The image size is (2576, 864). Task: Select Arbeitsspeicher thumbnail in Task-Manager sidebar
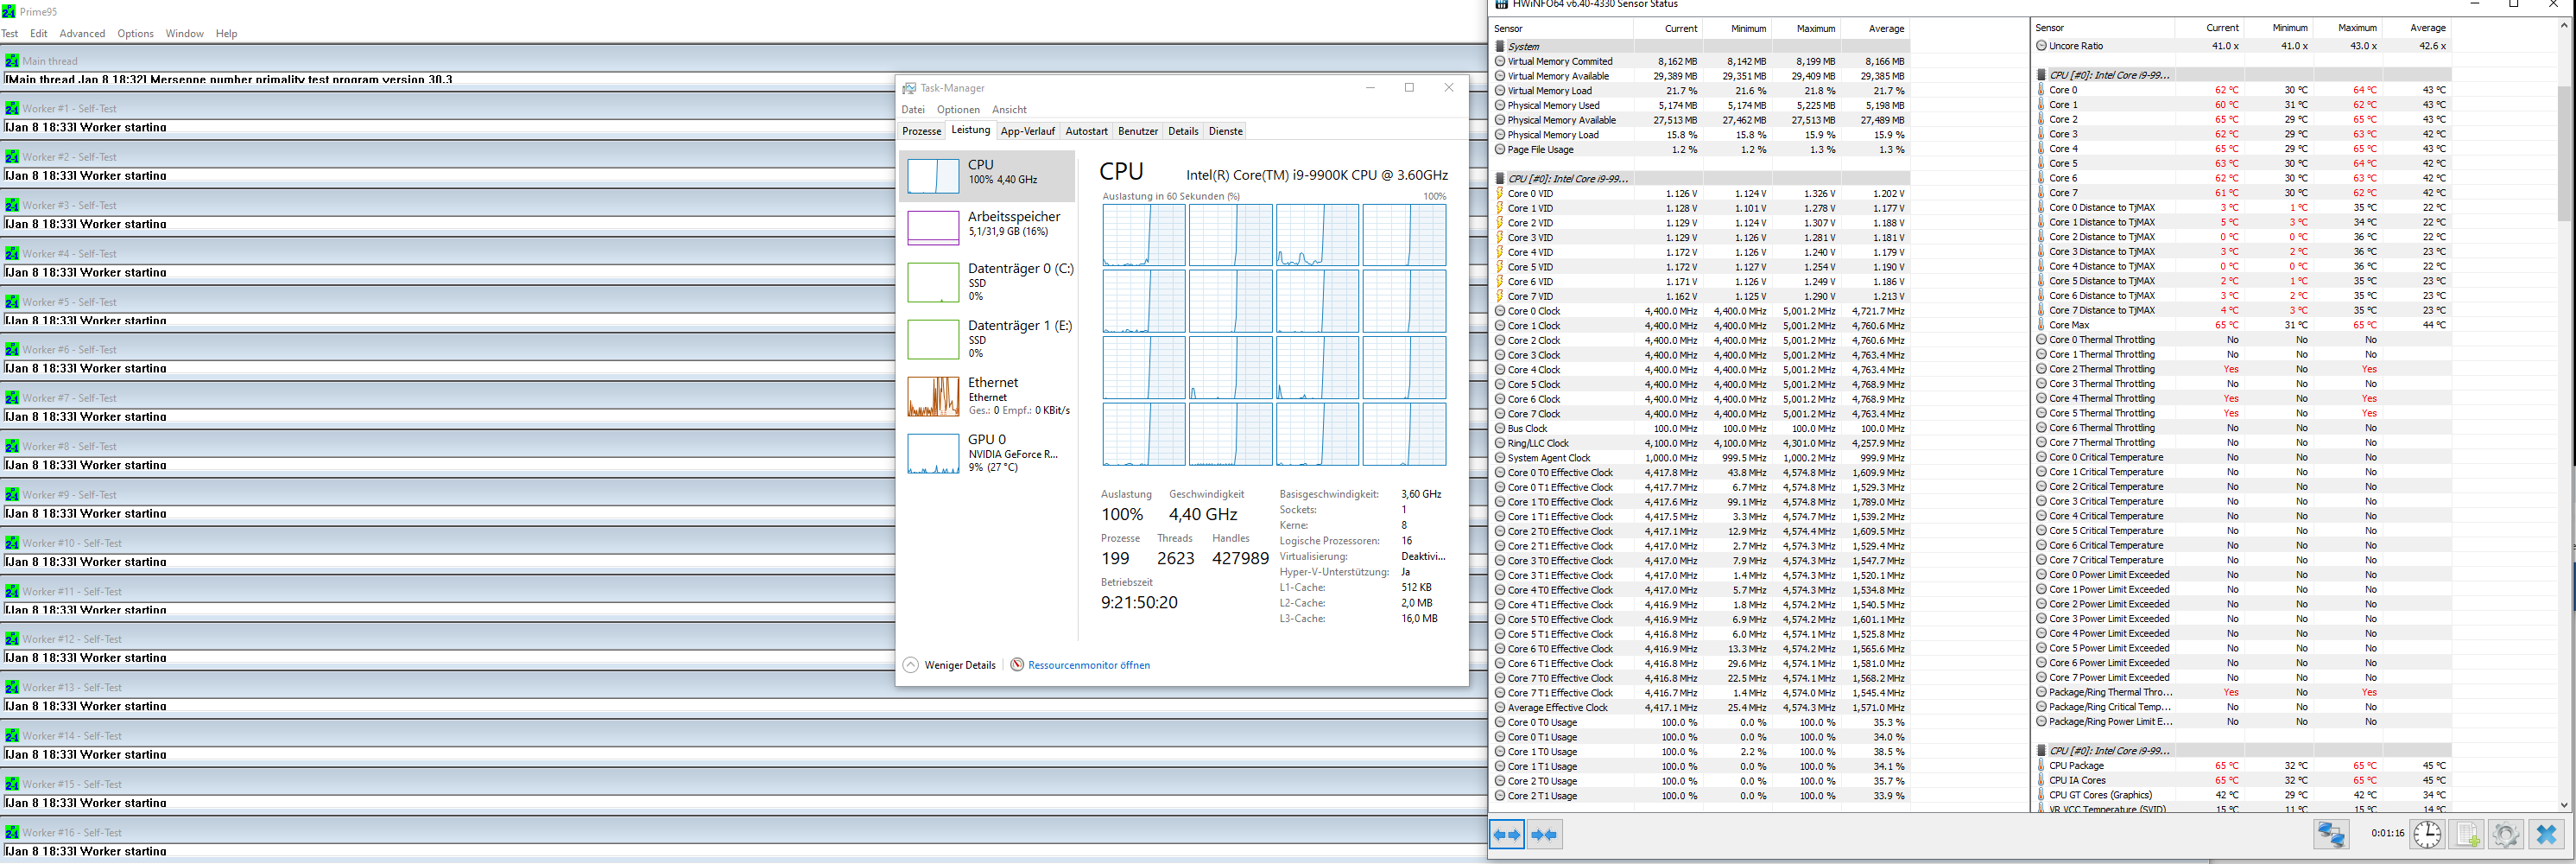pos(933,228)
